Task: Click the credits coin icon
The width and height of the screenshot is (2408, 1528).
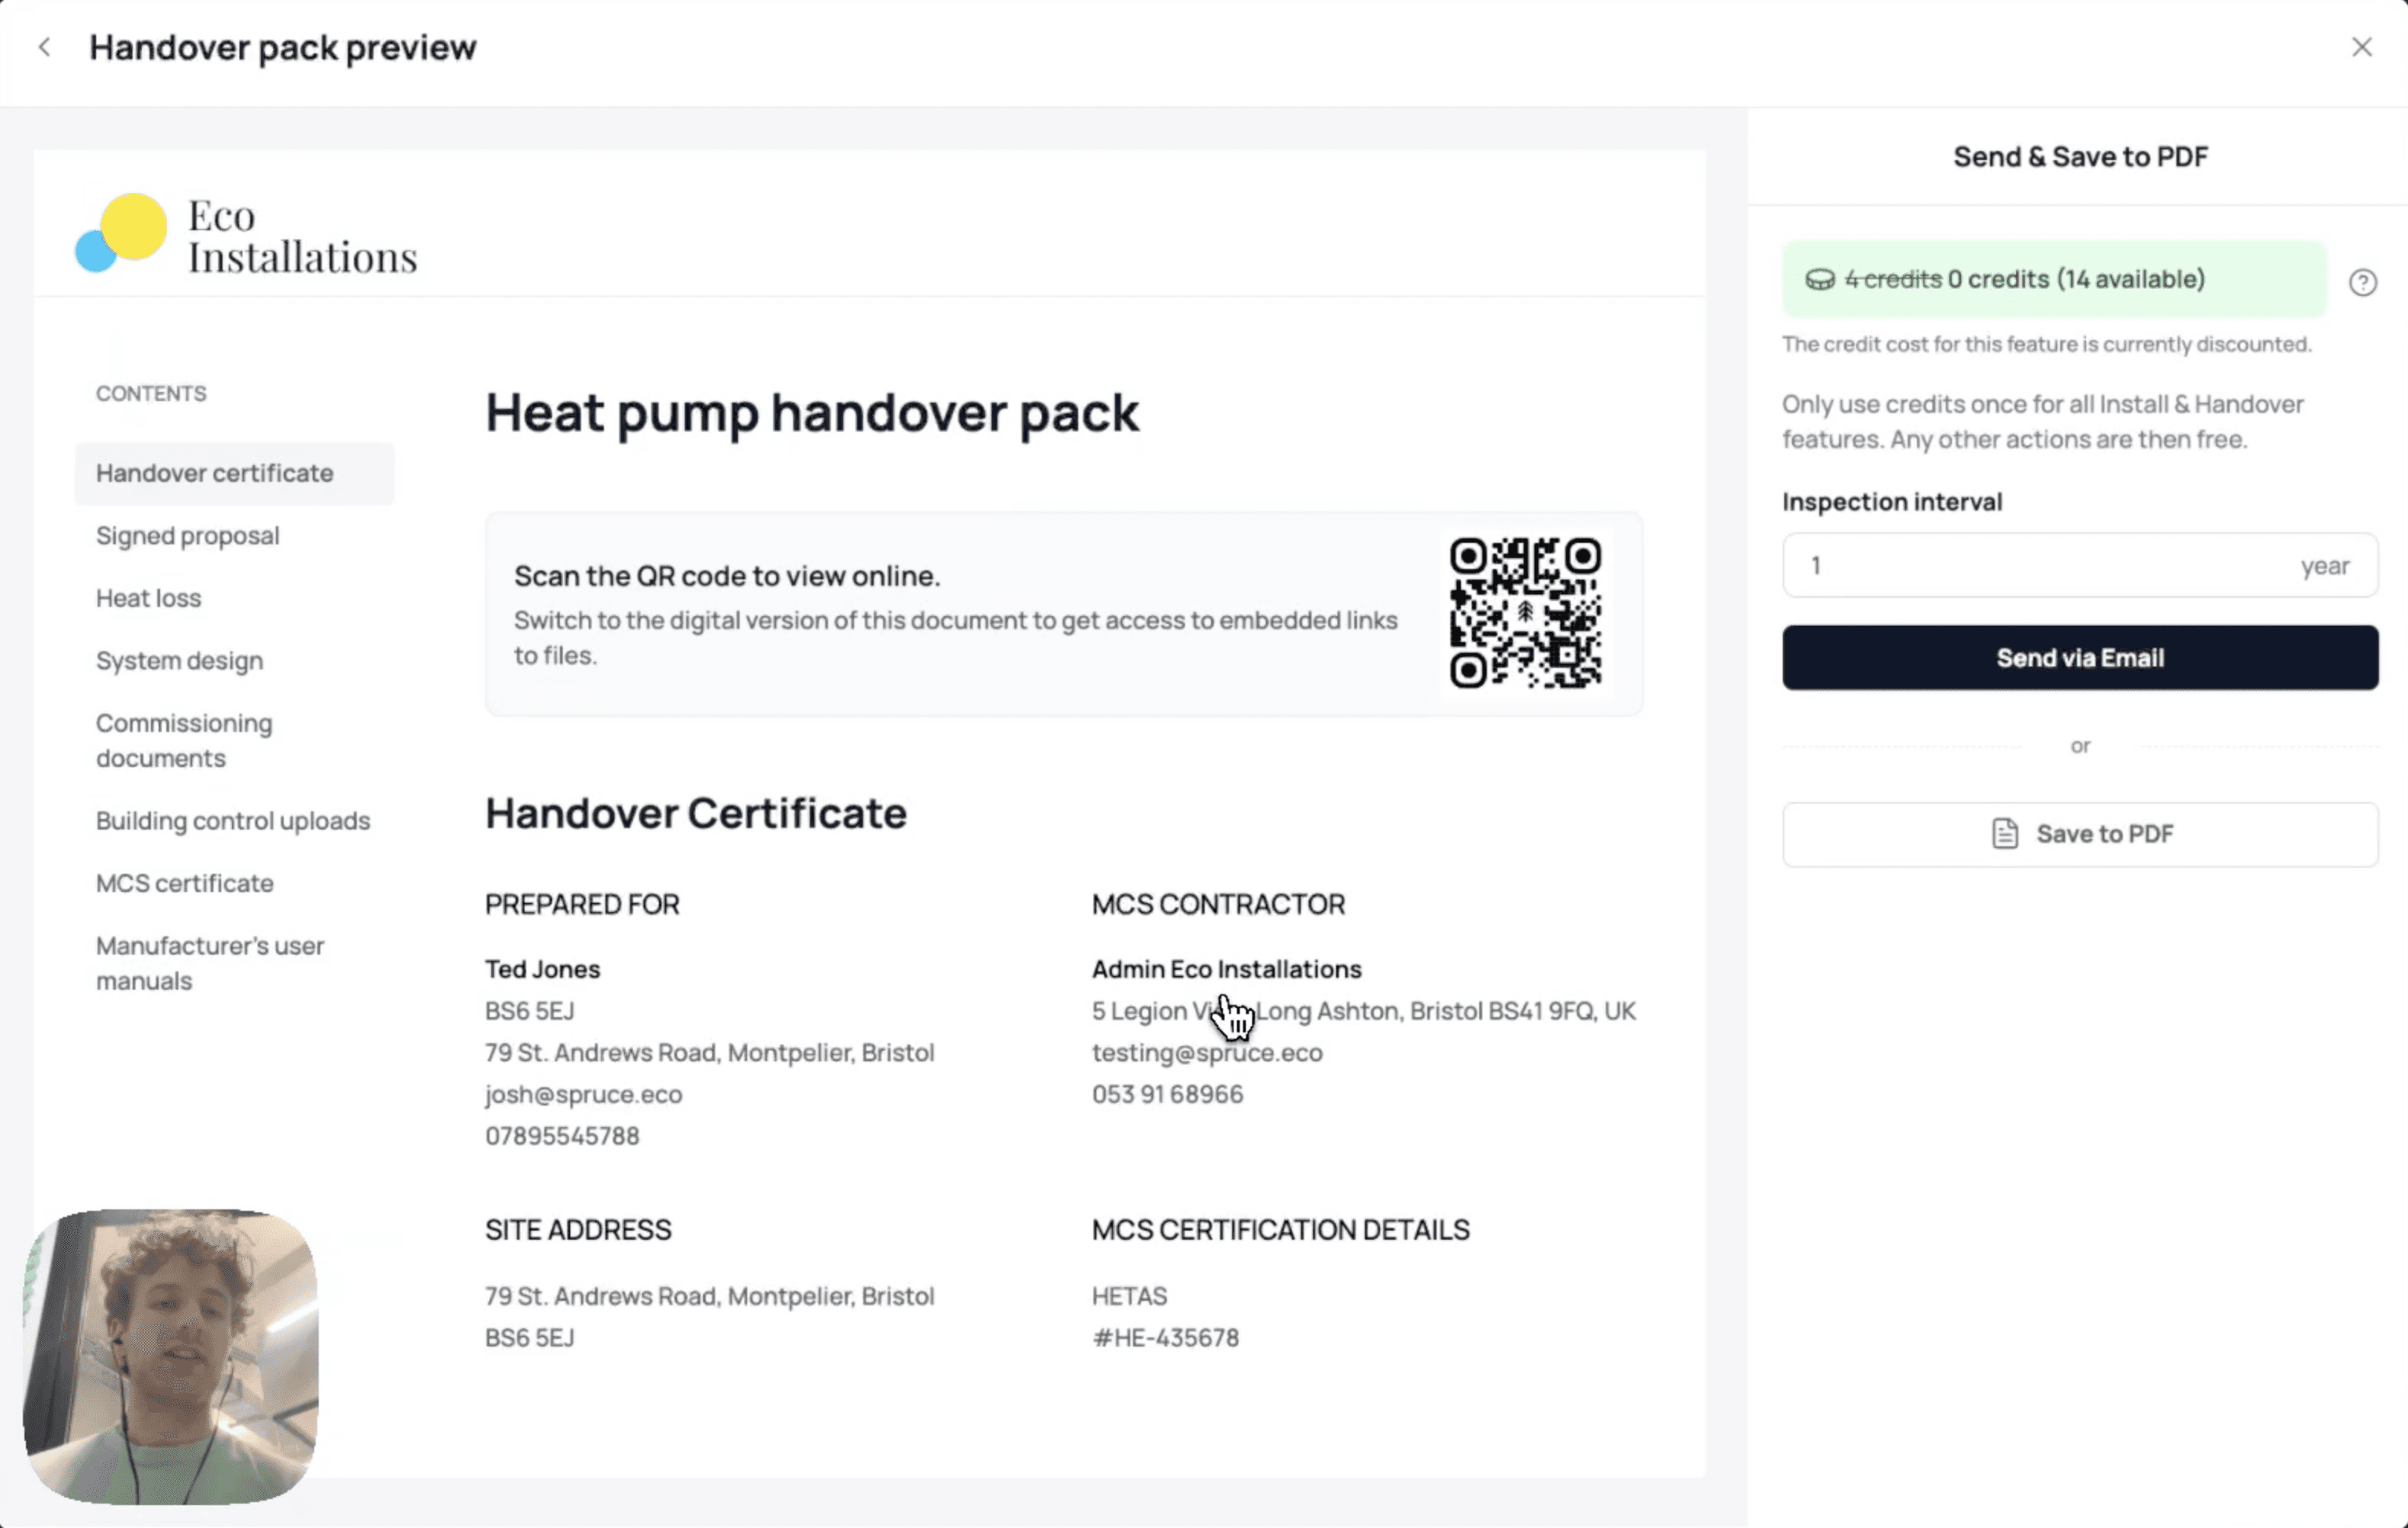Action: coord(1819,280)
